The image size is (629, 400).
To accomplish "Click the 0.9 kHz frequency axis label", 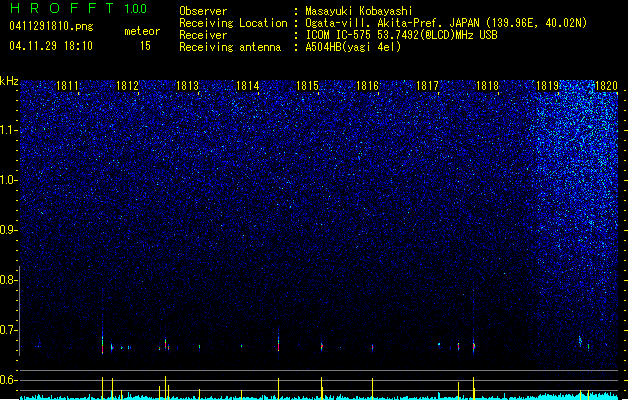I will (8, 230).
